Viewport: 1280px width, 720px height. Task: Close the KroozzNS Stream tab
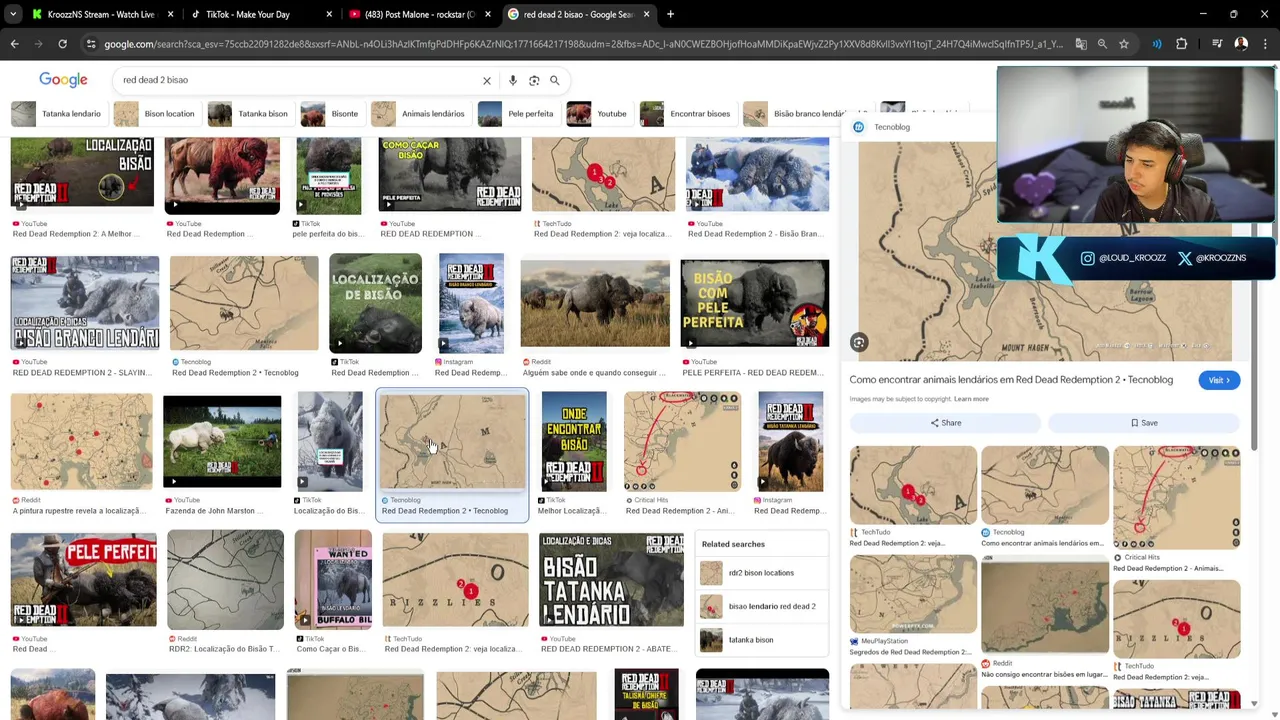(170, 14)
